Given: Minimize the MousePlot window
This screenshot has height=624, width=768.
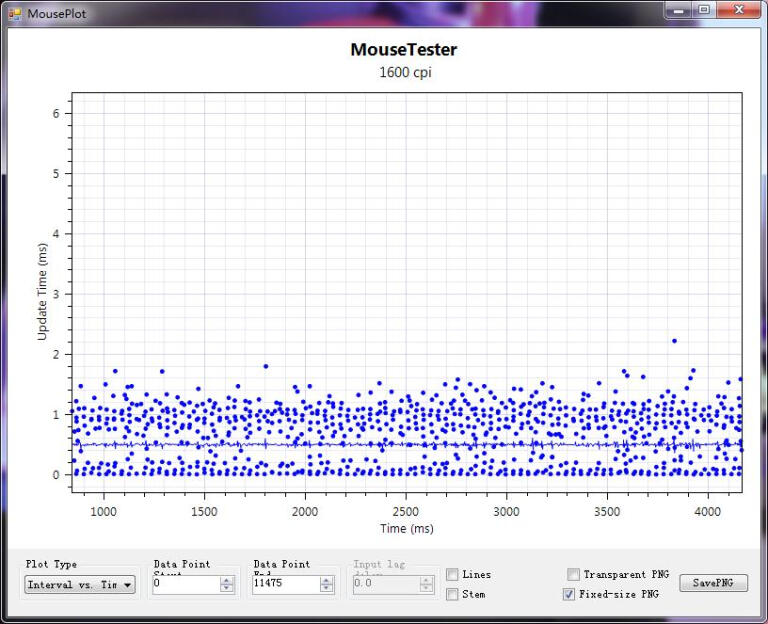Looking at the screenshot, I should click(x=678, y=10).
